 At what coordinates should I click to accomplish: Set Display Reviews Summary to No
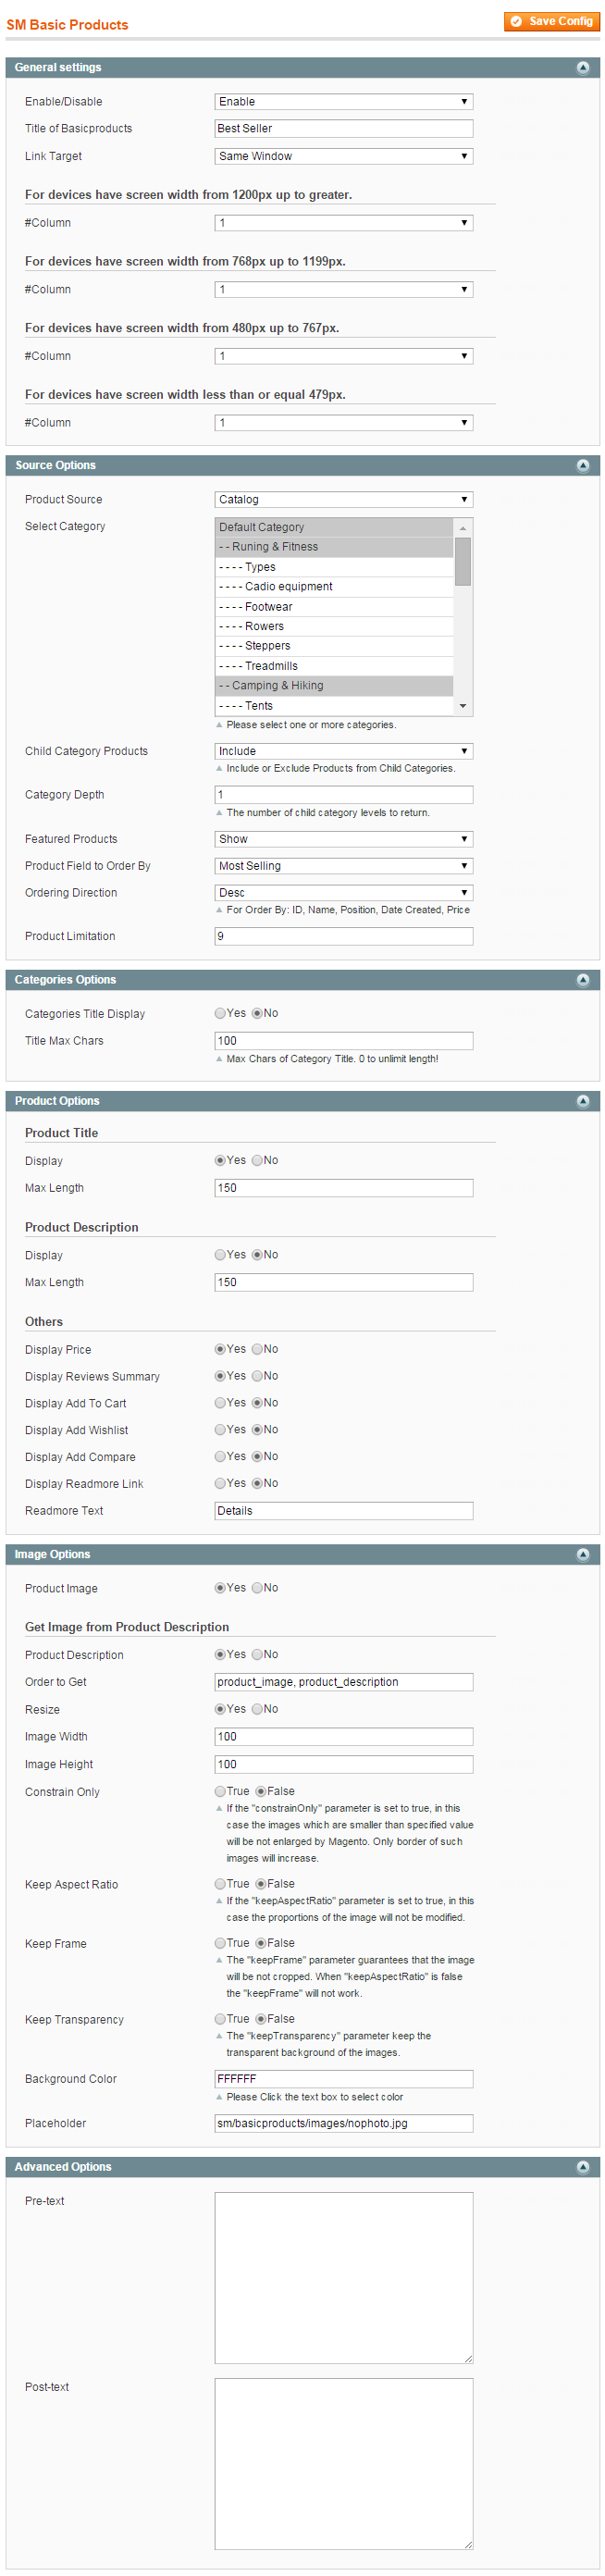tap(257, 1377)
